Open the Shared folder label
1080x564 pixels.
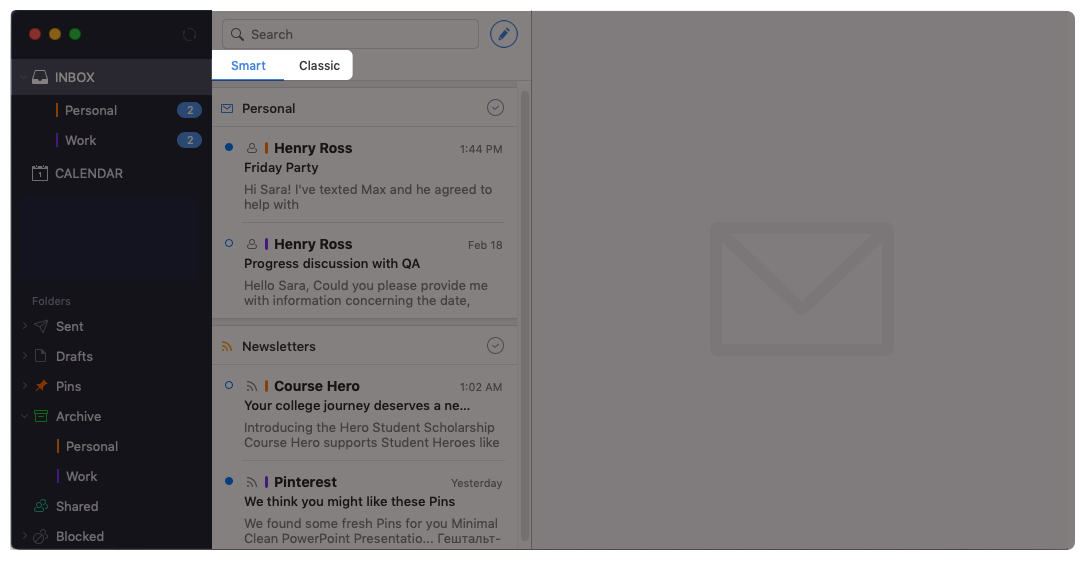76,506
